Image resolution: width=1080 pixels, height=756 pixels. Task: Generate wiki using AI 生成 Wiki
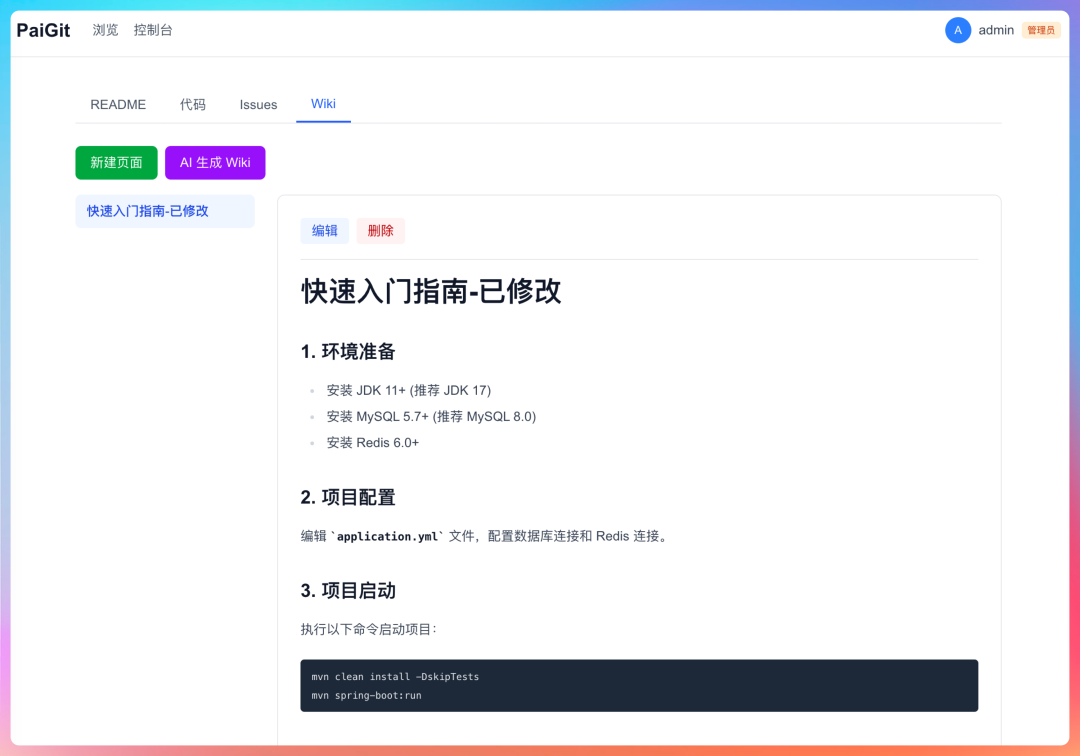tap(215, 162)
